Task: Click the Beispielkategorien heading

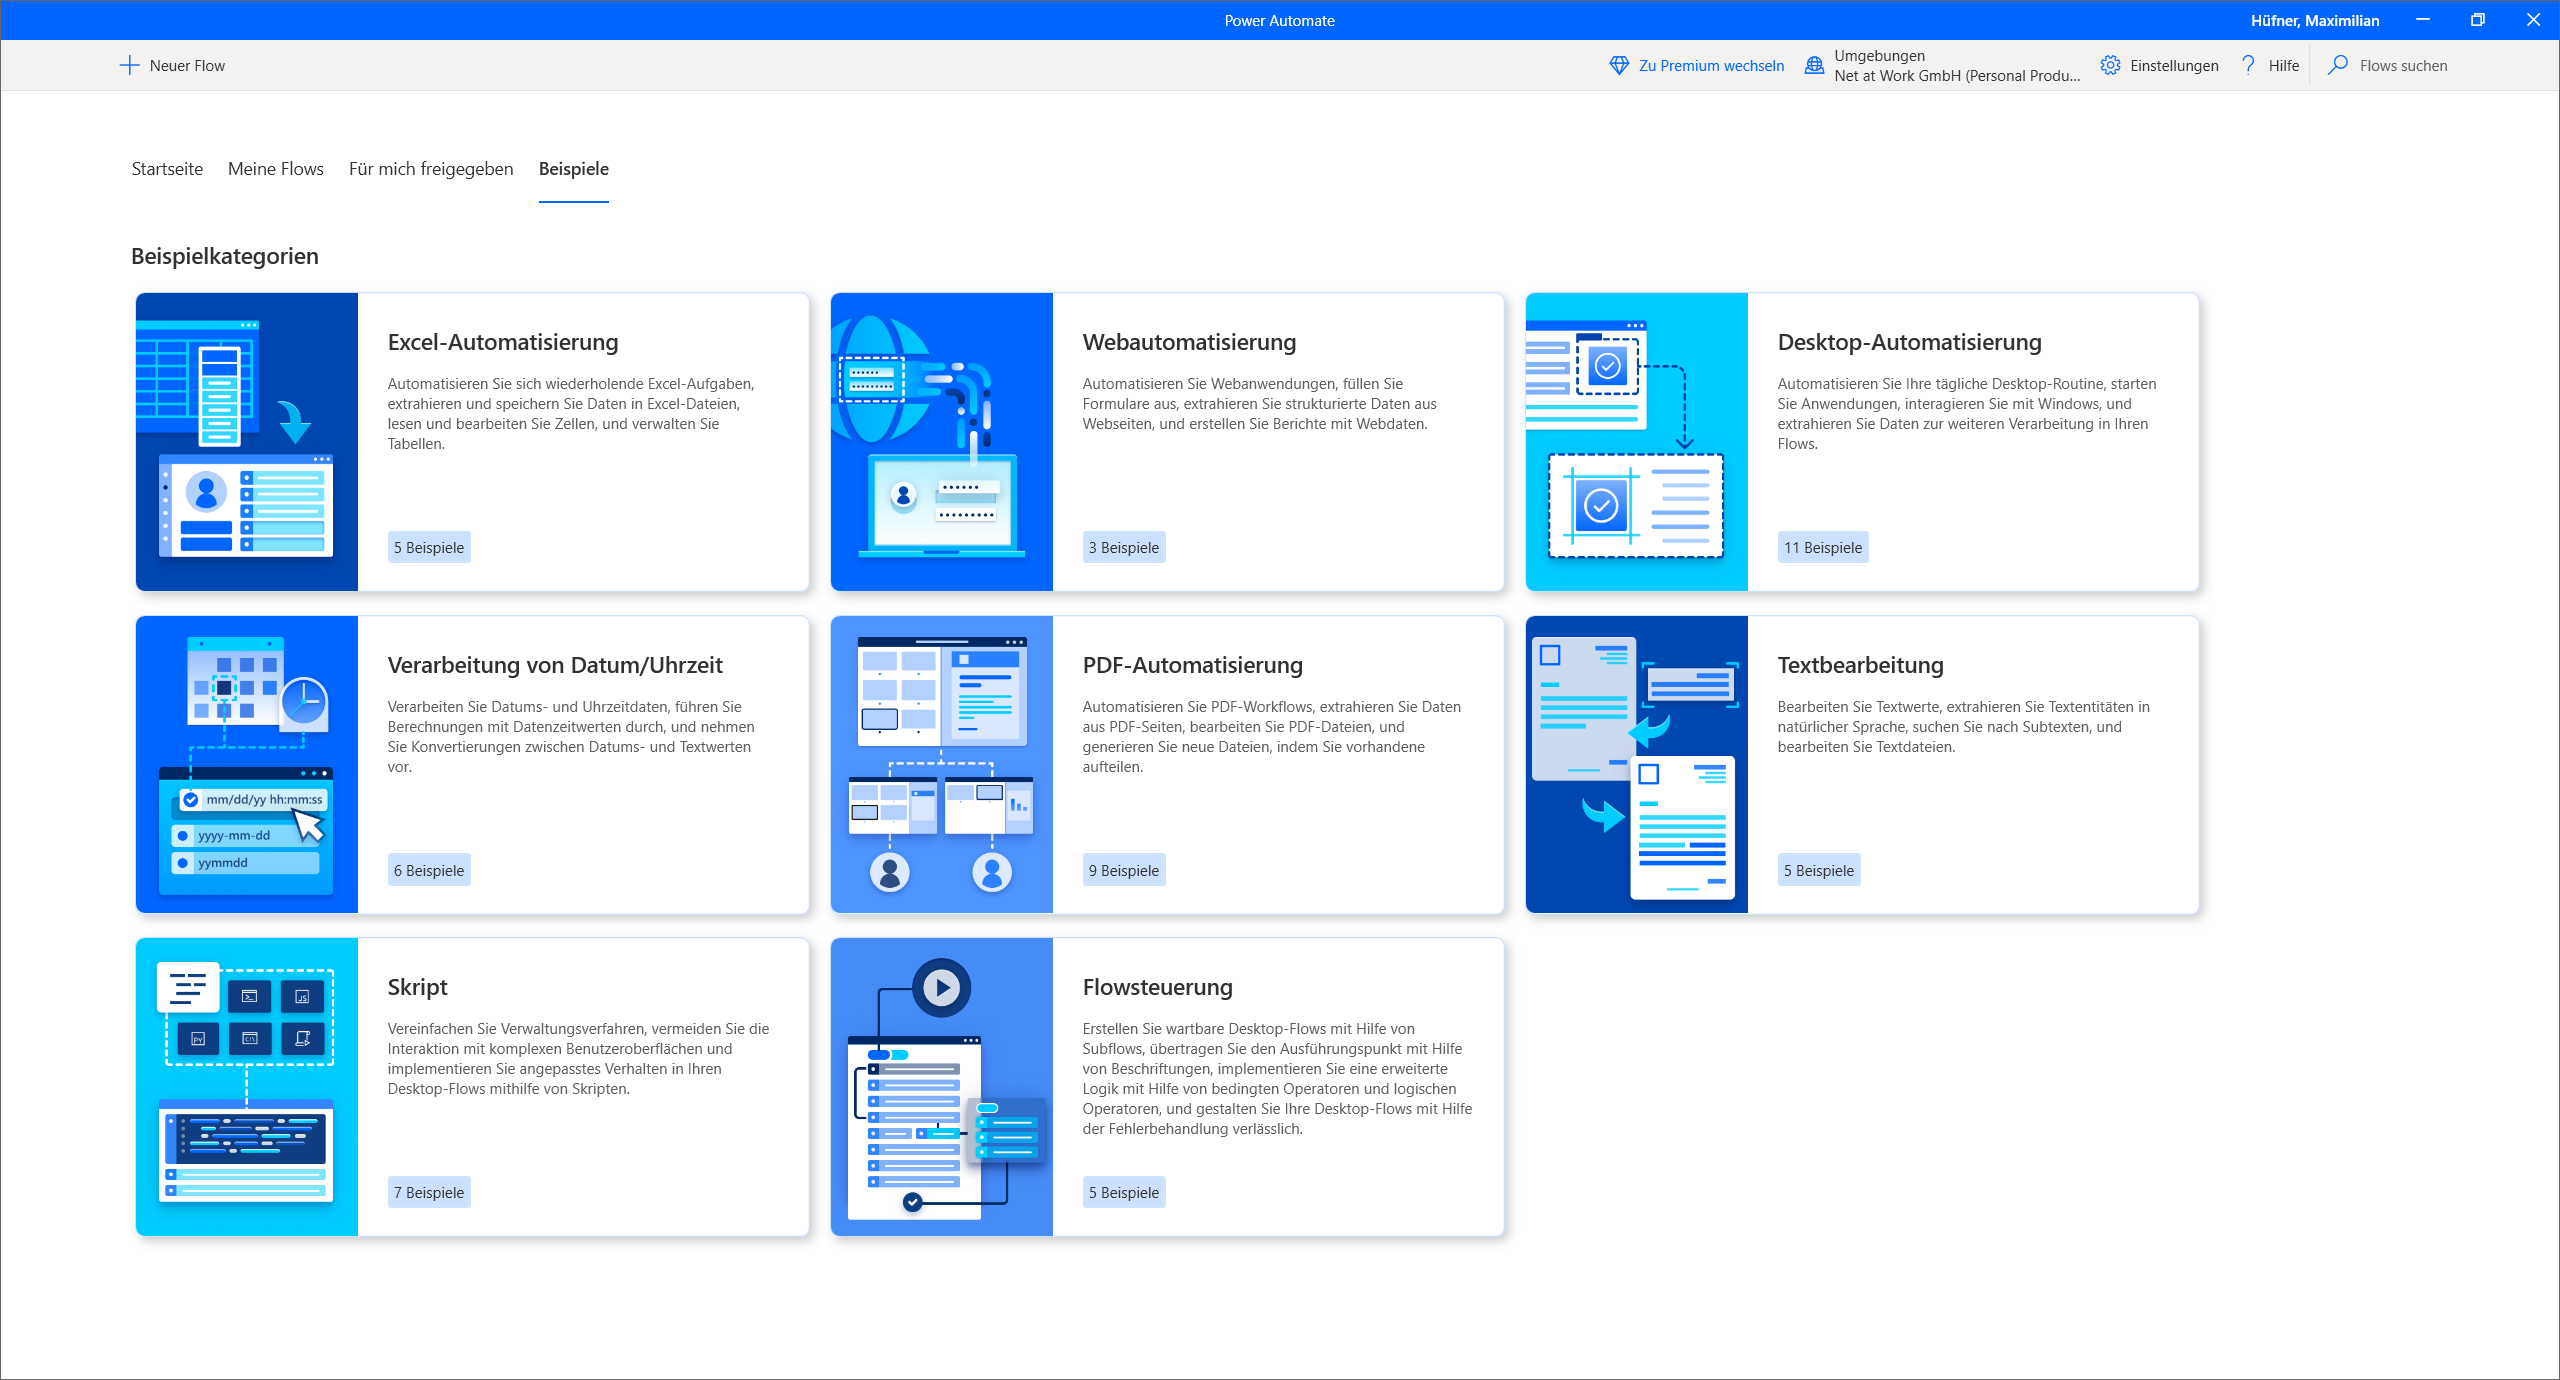Action: [x=225, y=256]
